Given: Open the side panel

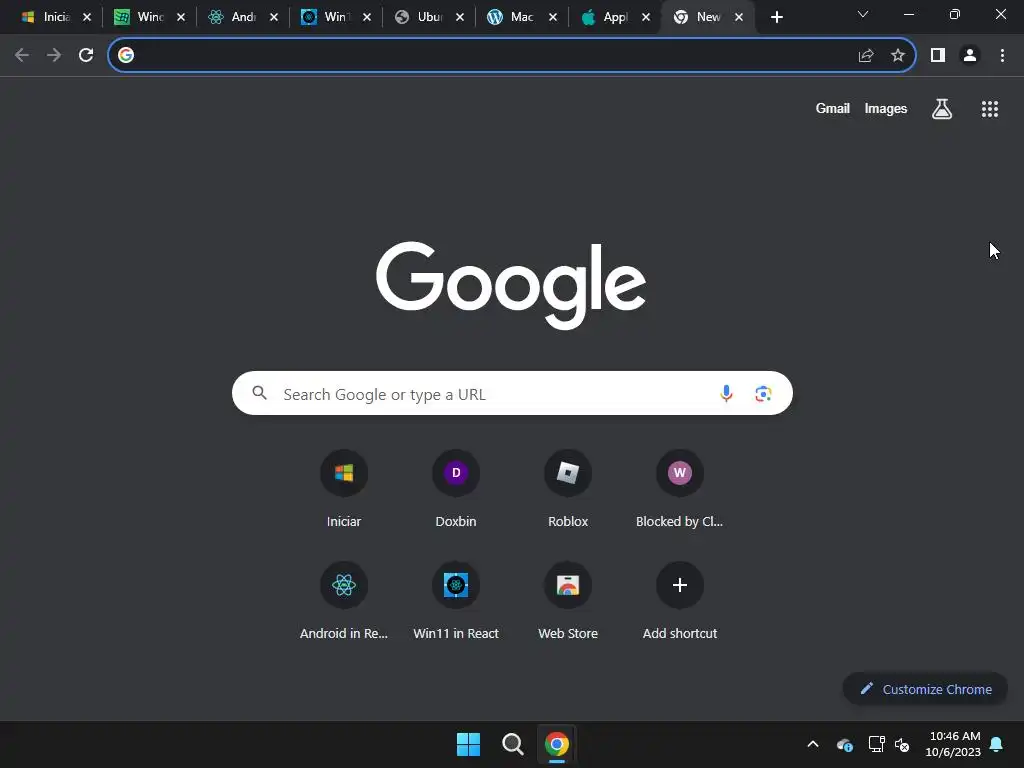Looking at the screenshot, I should tap(938, 56).
